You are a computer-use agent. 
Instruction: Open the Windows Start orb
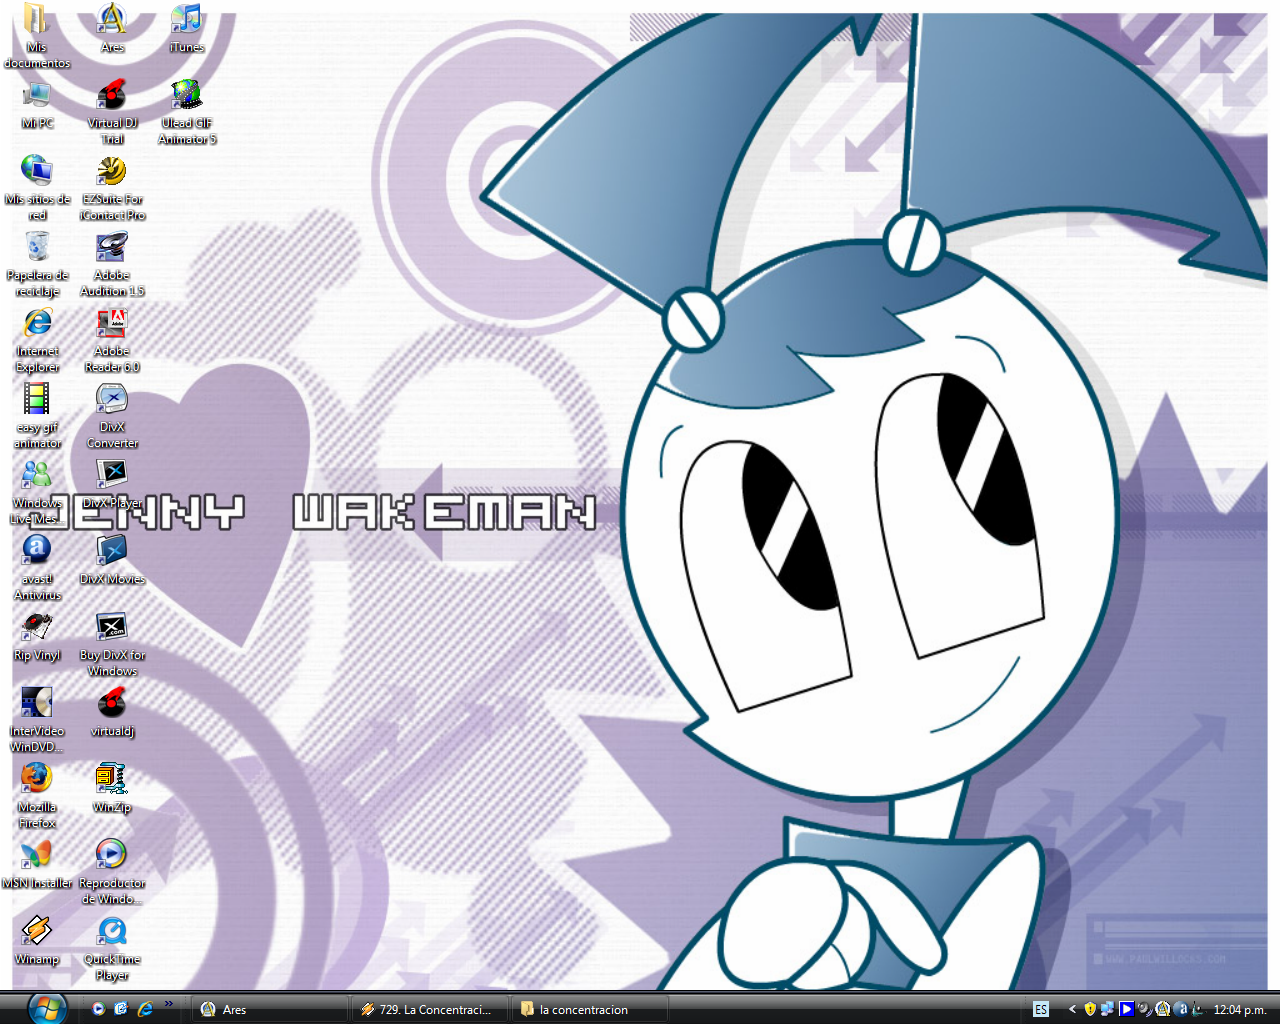47,1008
